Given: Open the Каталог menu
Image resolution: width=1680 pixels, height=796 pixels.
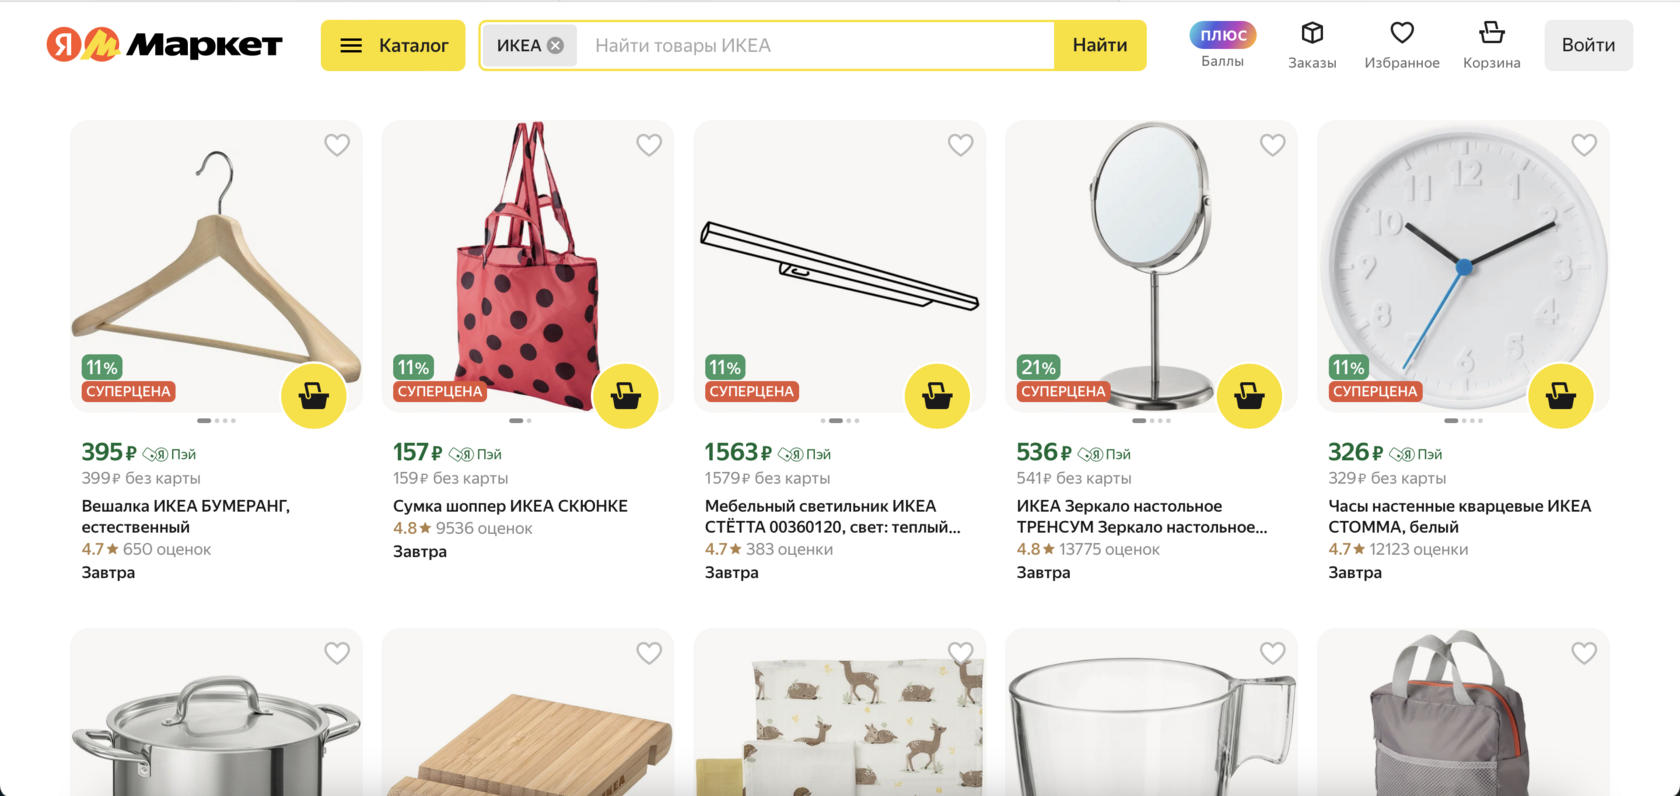Looking at the screenshot, I should pyautogui.click(x=393, y=45).
